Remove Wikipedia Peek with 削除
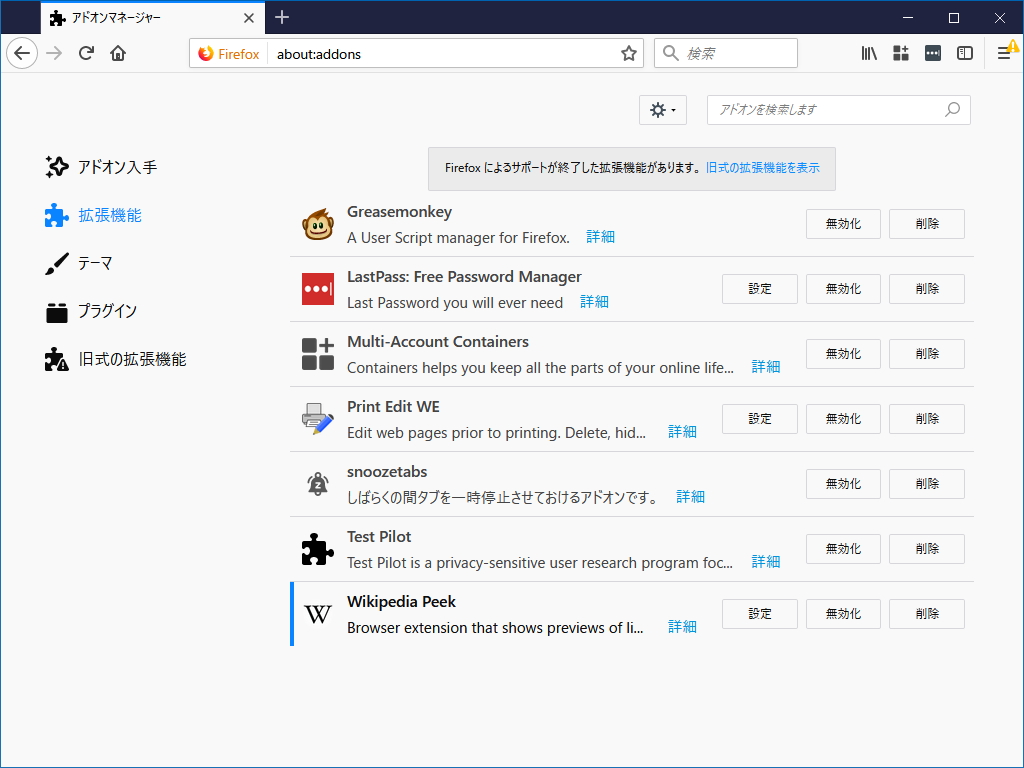 [927, 614]
